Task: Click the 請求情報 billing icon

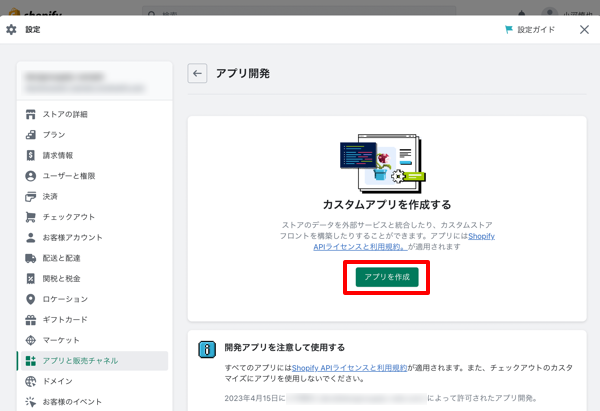Action: [x=31, y=155]
